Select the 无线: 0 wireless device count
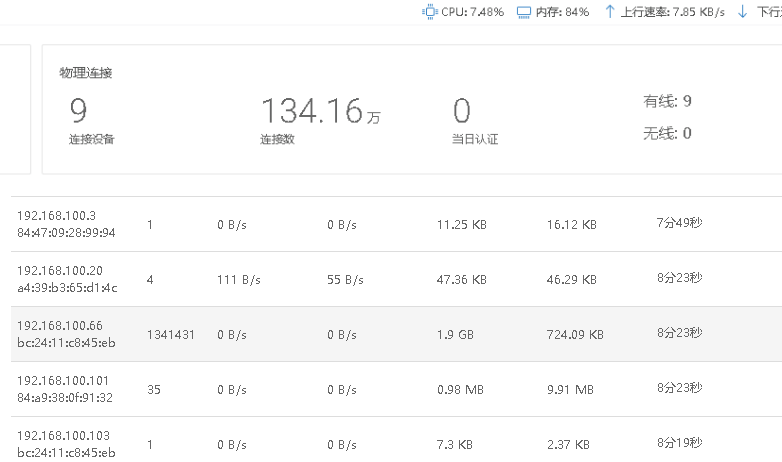Viewport: 782px width, 462px height. pyautogui.click(x=667, y=133)
